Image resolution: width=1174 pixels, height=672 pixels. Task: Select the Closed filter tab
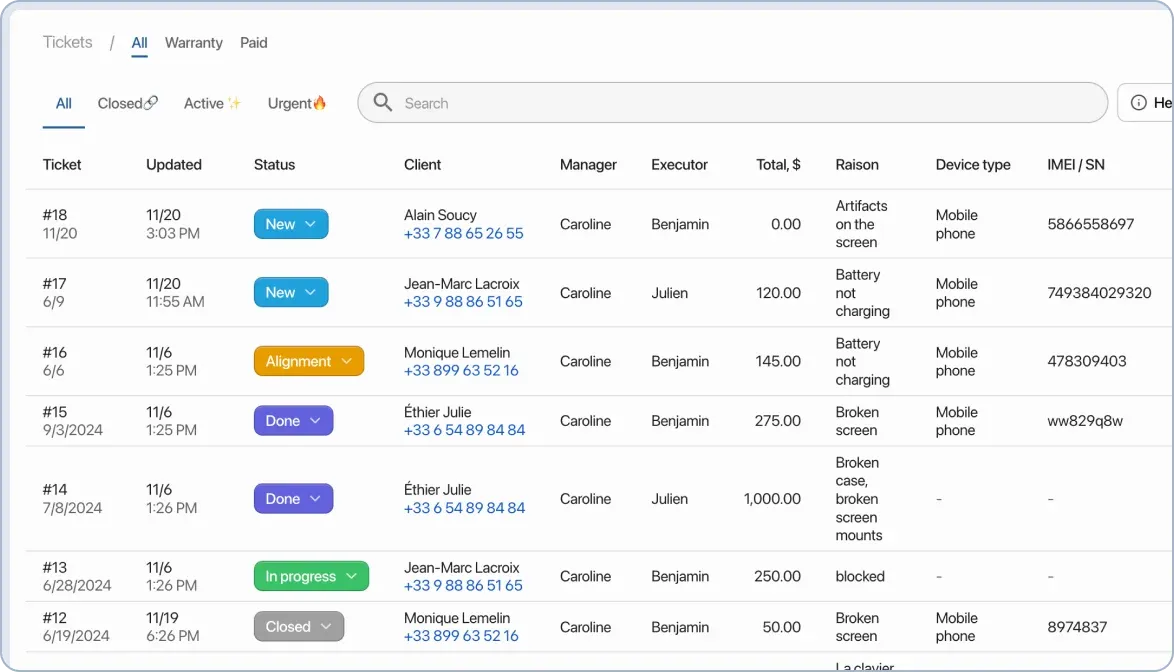(120, 103)
